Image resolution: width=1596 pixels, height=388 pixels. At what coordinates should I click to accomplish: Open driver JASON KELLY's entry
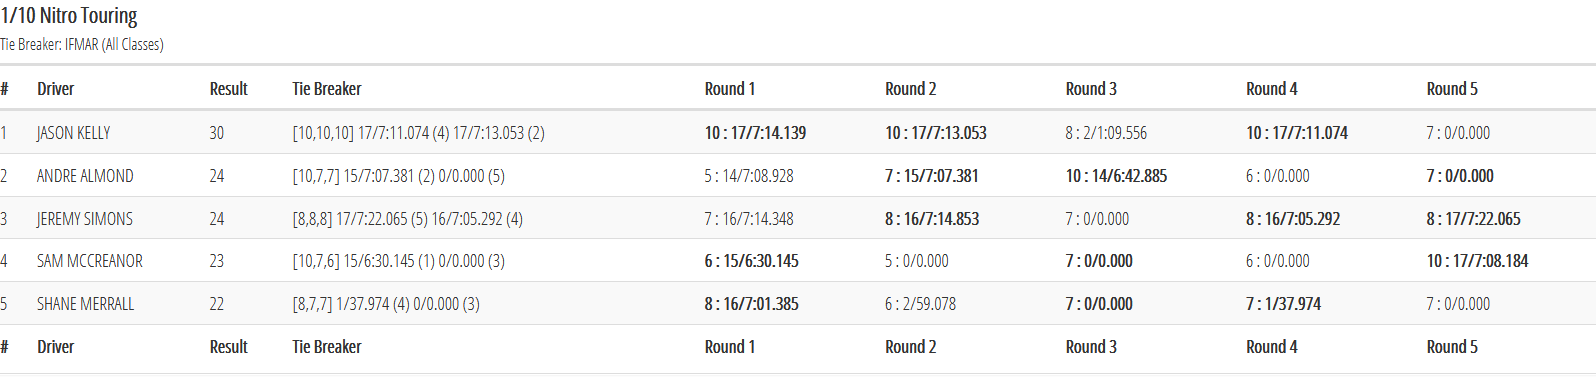click(74, 133)
